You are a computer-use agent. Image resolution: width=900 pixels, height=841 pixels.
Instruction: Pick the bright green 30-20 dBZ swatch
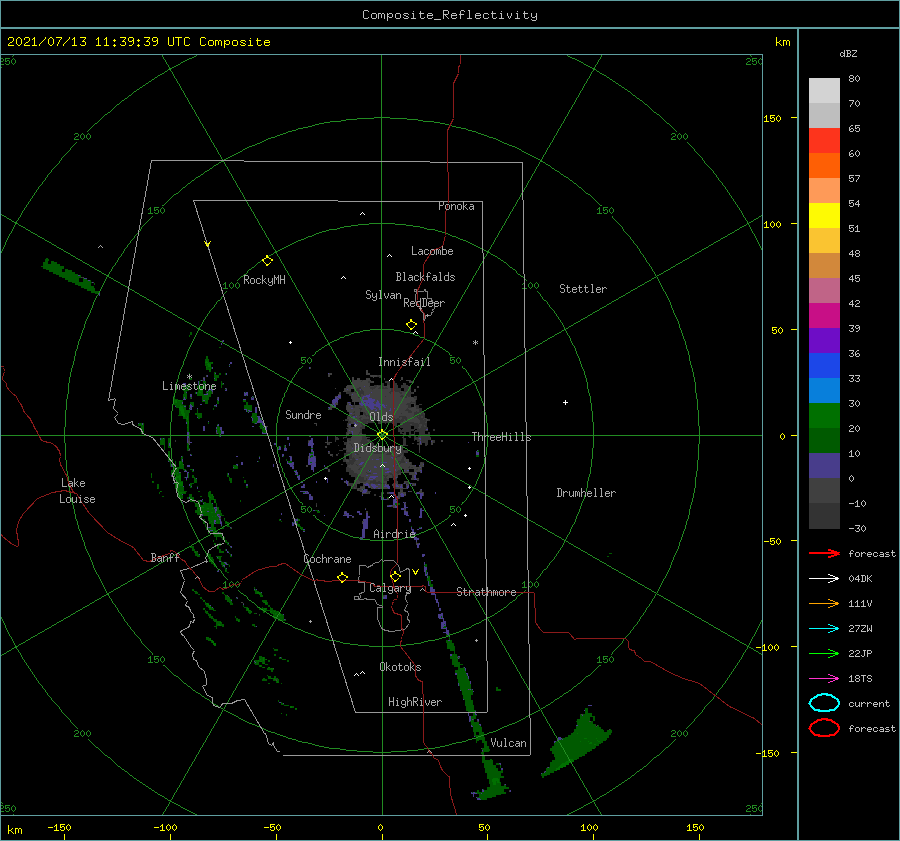pos(824,416)
